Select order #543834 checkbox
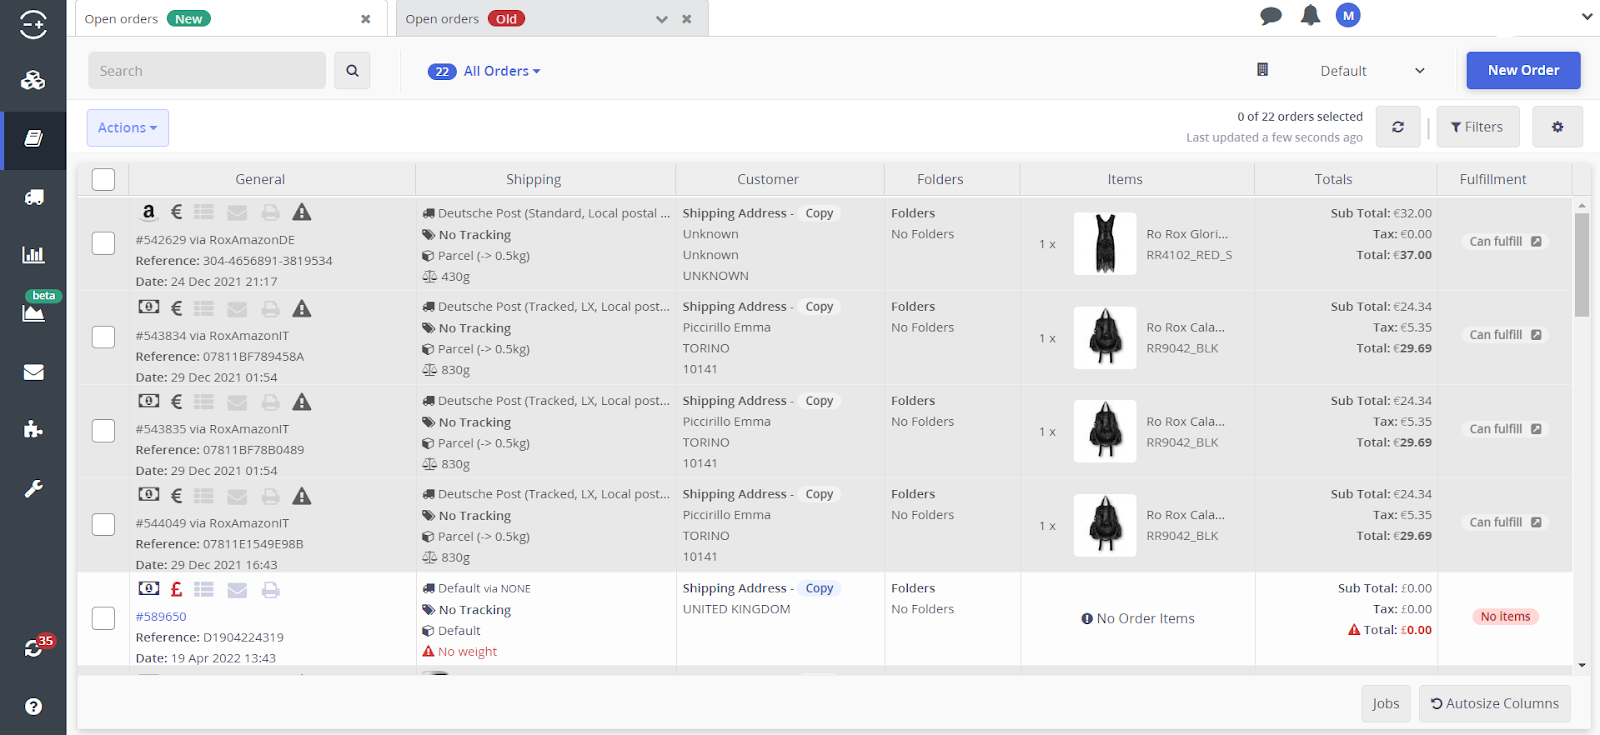This screenshot has height=735, width=1600. click(x=103, y=337)
